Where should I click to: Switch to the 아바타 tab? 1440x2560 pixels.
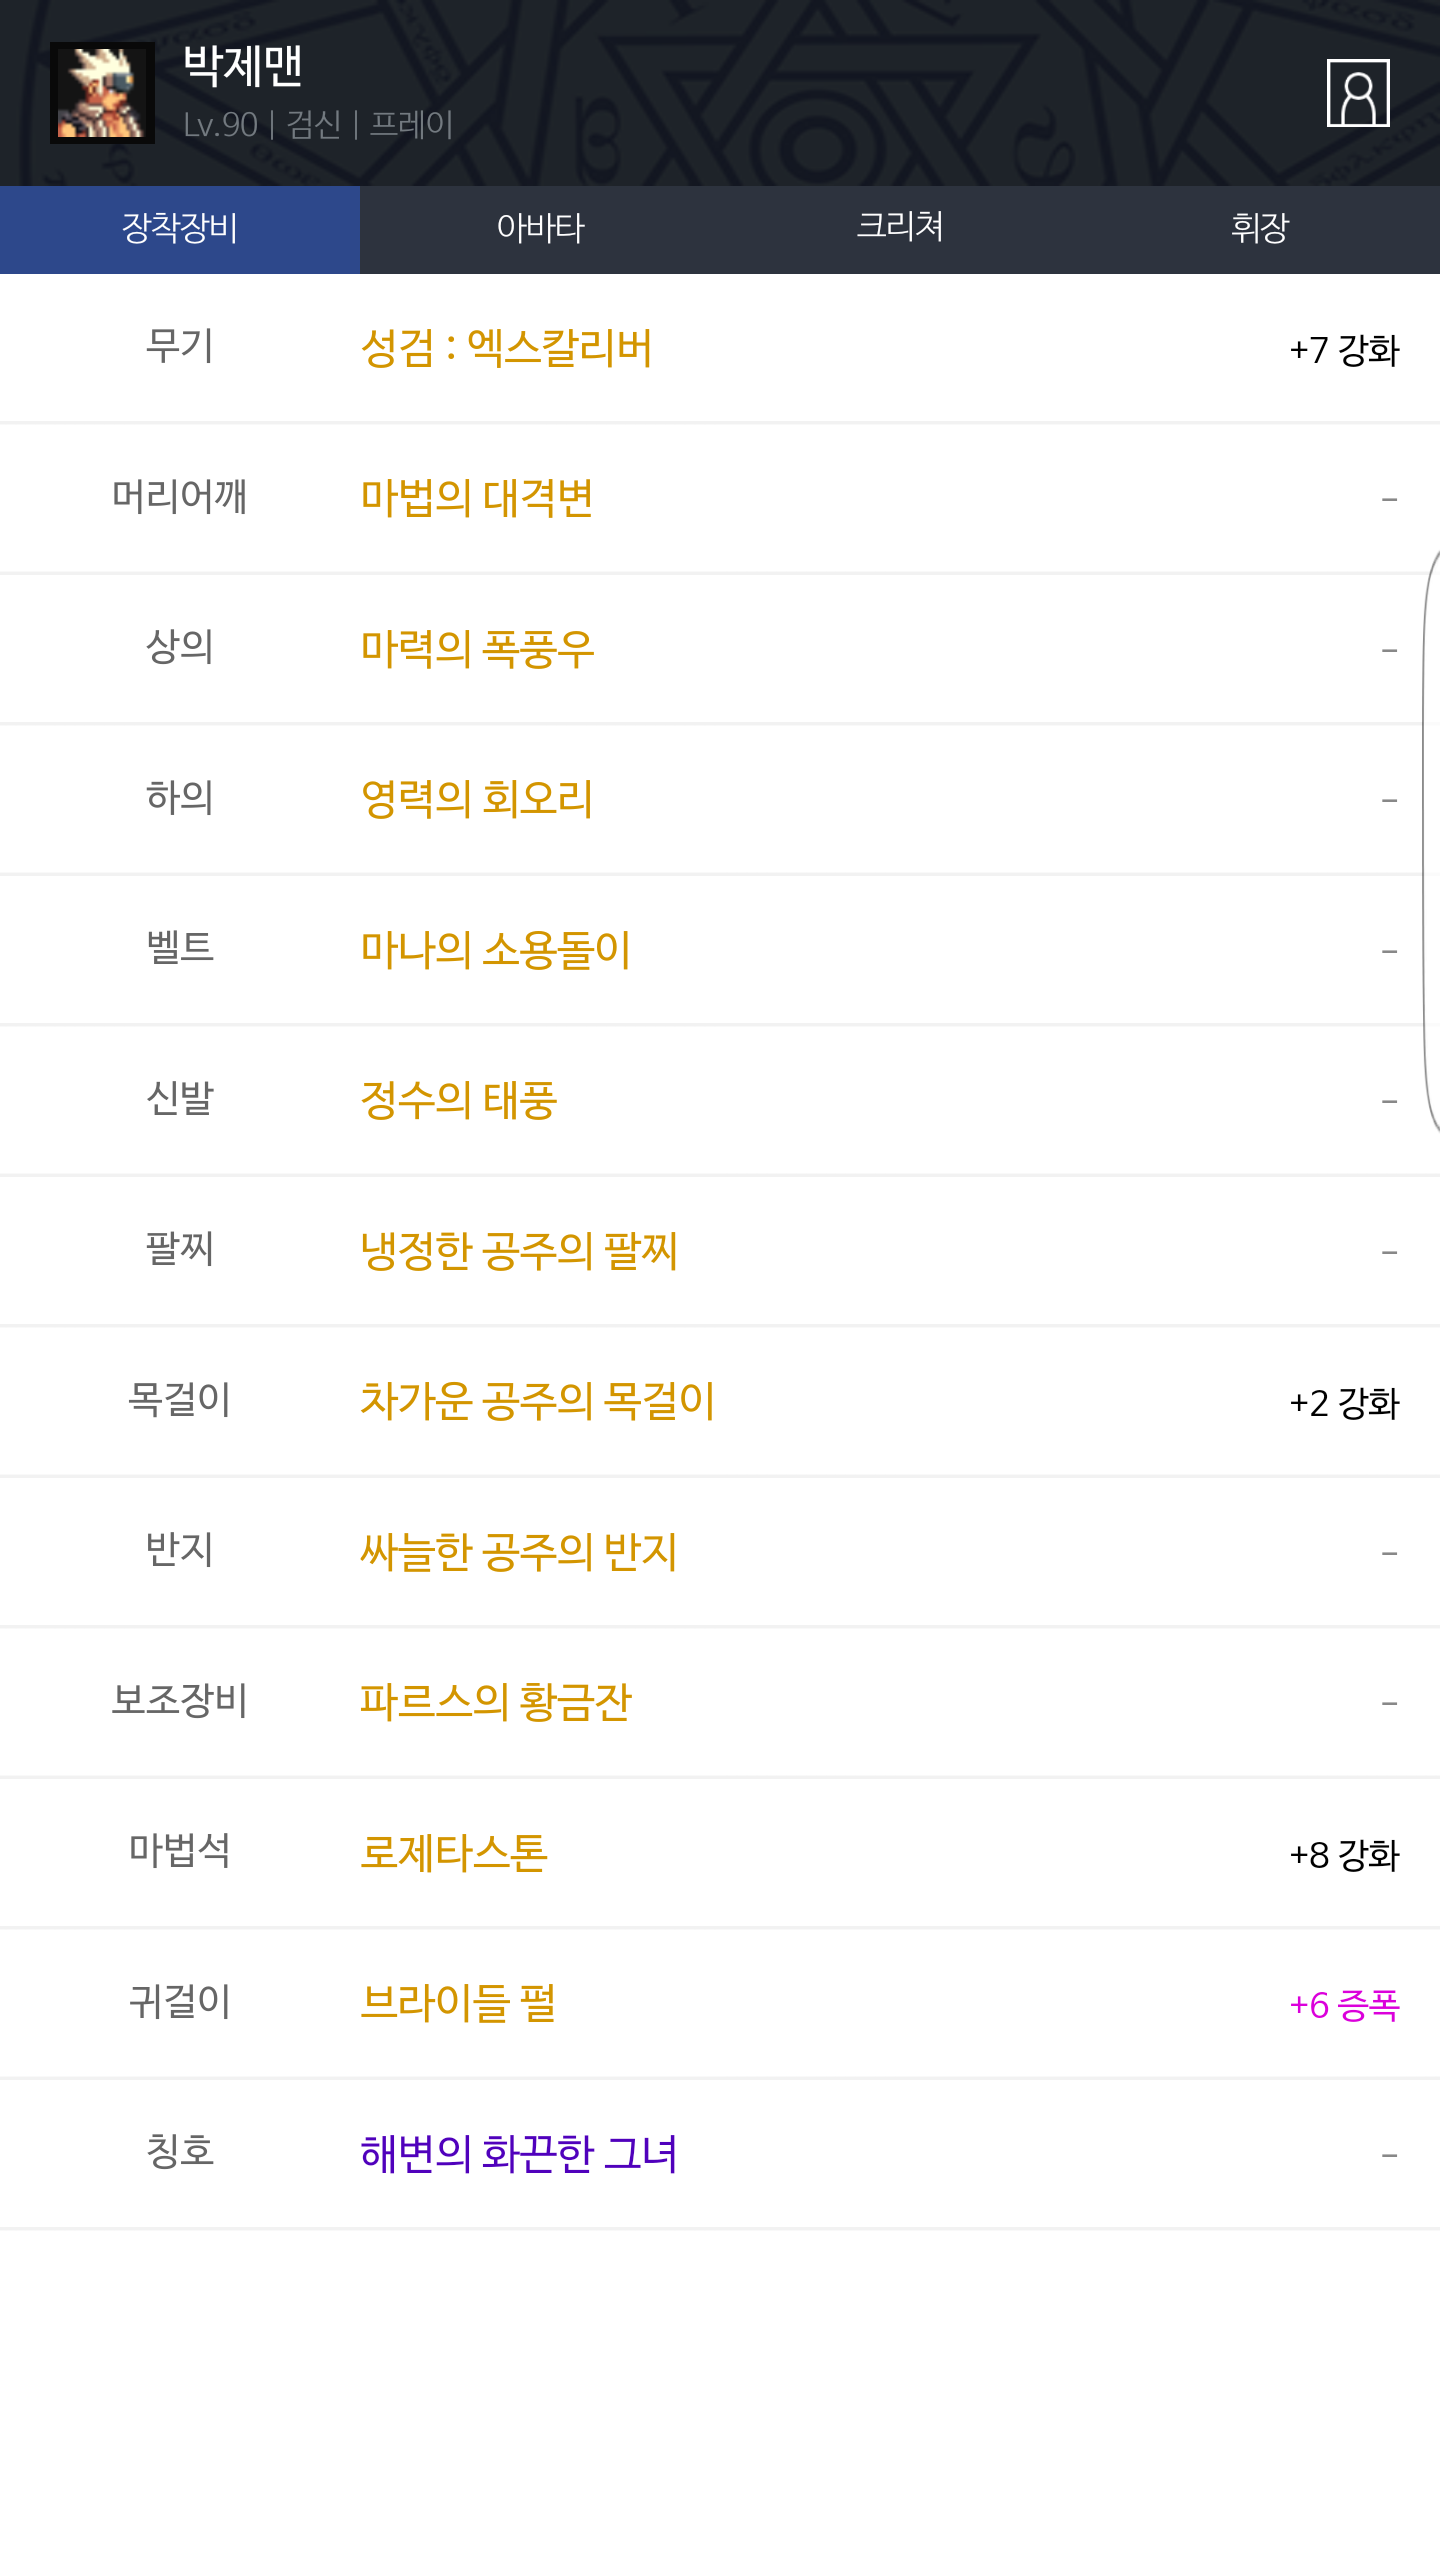click(540, 228)
